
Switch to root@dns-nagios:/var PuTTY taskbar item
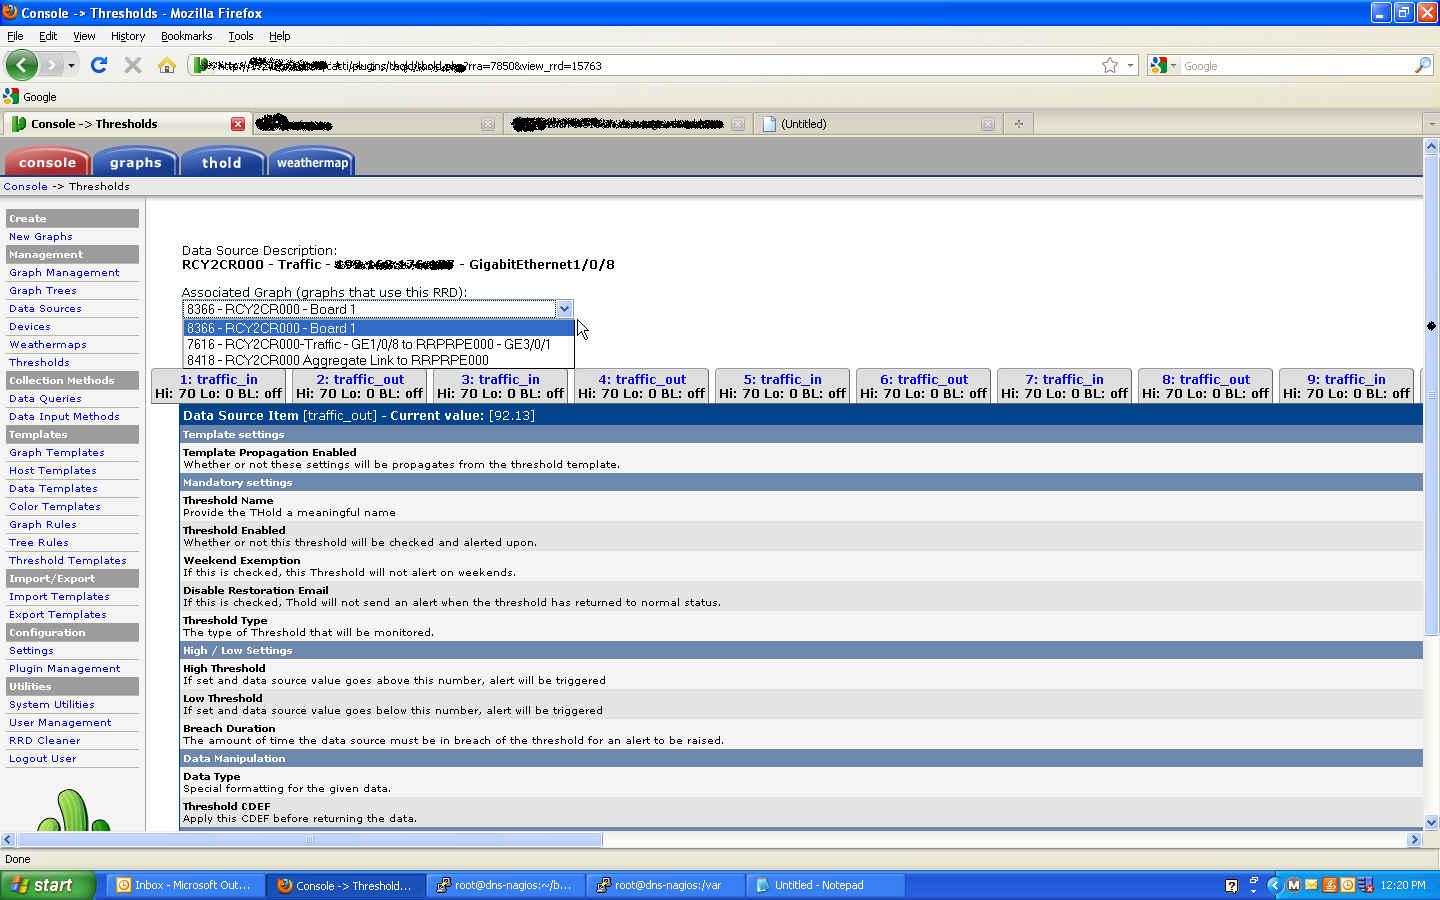point(667,885)
